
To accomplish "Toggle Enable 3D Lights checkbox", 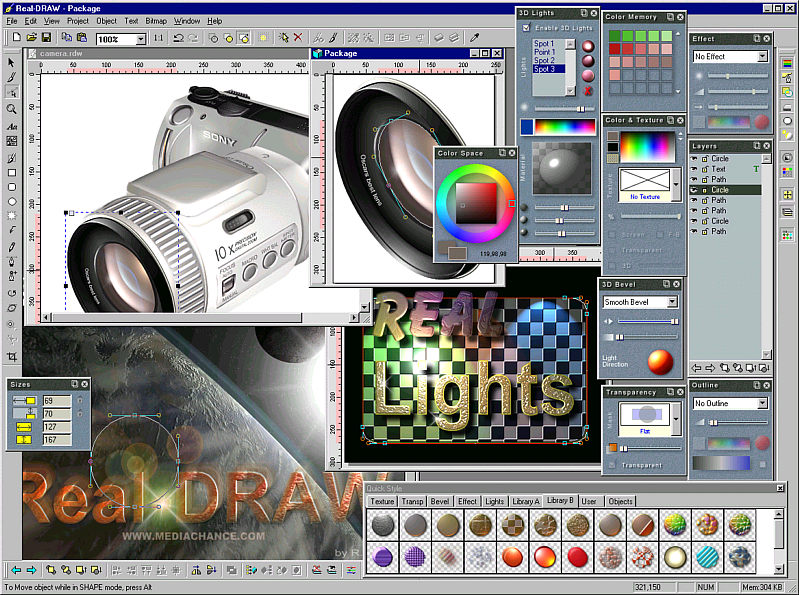I will coord(526,28).
